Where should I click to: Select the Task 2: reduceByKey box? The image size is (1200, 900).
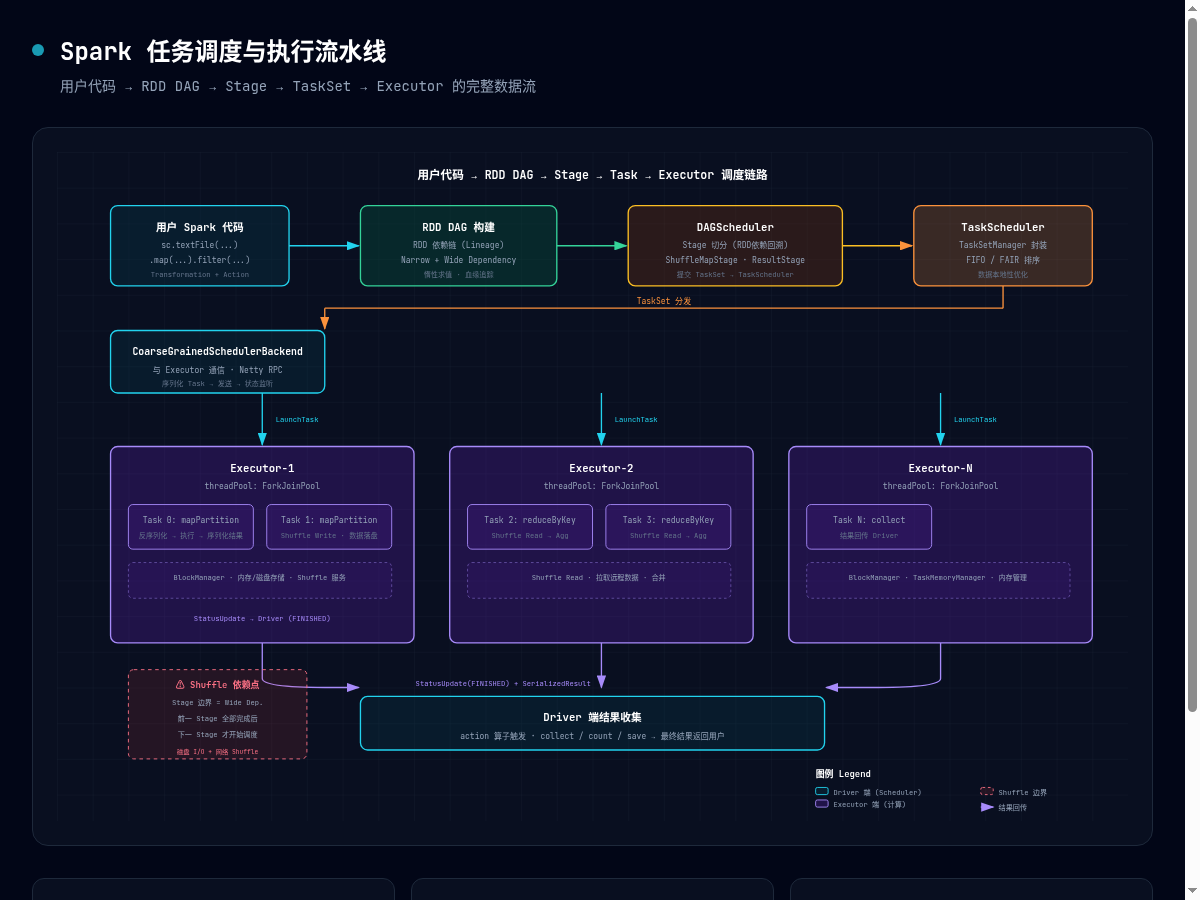point(530,527)
